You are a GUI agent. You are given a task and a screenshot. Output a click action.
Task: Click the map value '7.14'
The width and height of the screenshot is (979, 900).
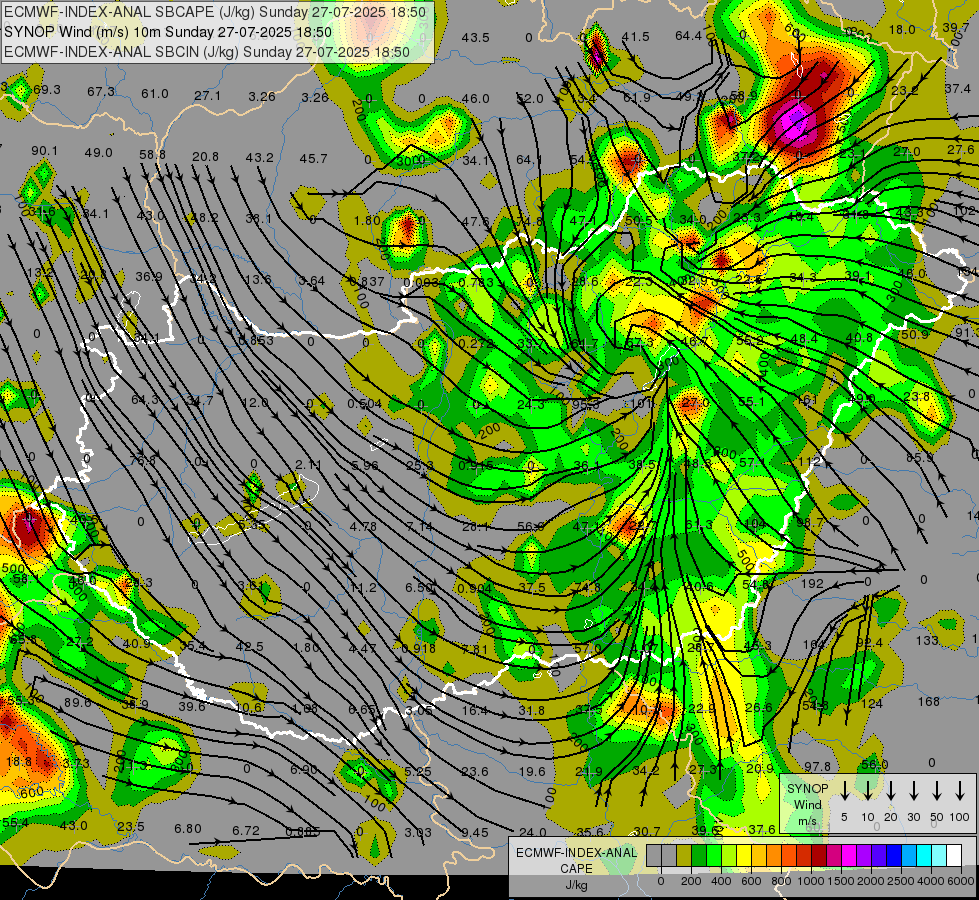[419, 526]
